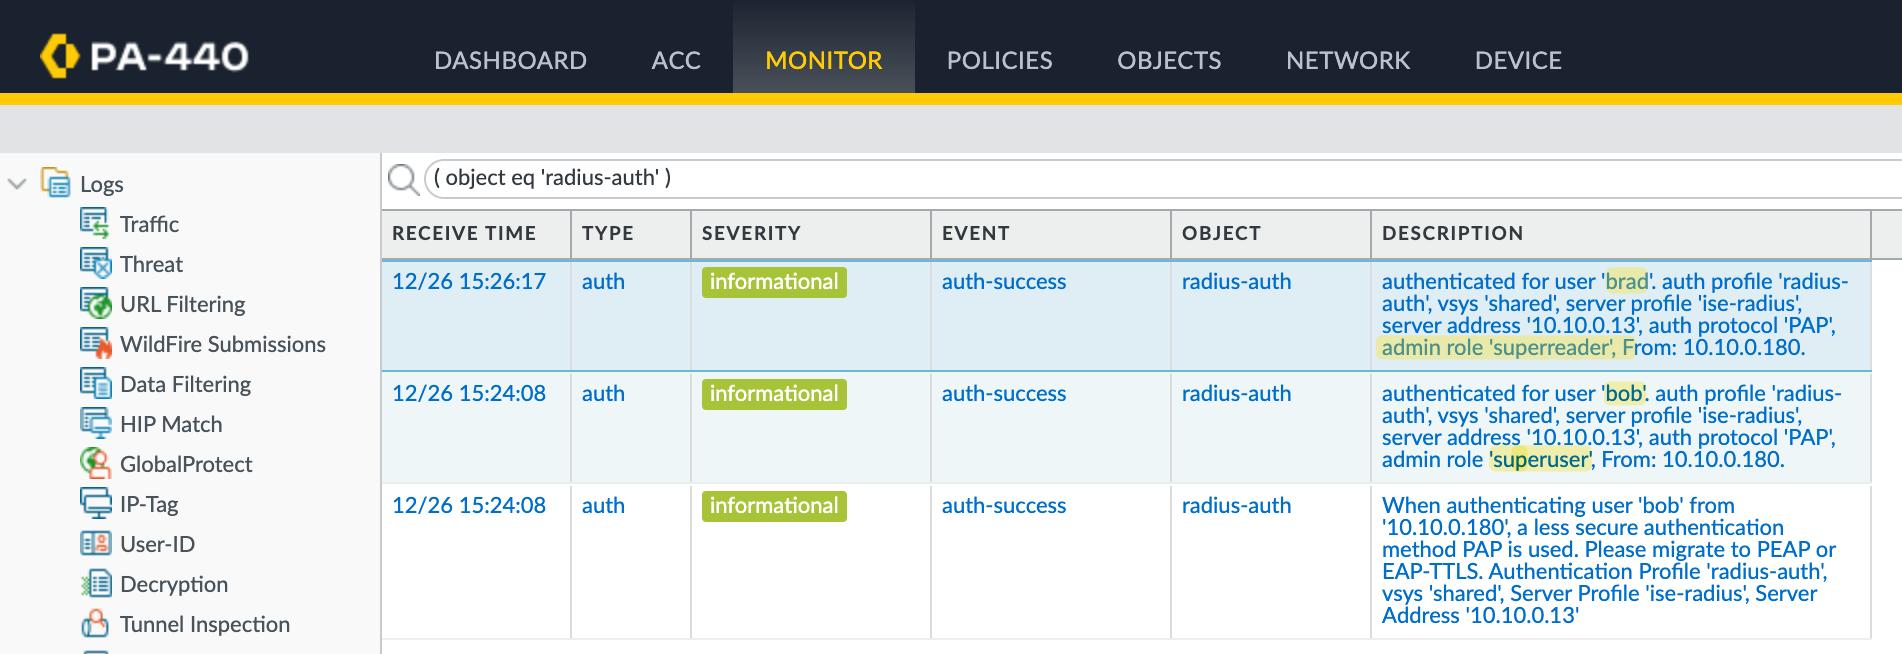Select Decryption in the Logs tree
Screen dimensions: 1902x654
(174, 584)
